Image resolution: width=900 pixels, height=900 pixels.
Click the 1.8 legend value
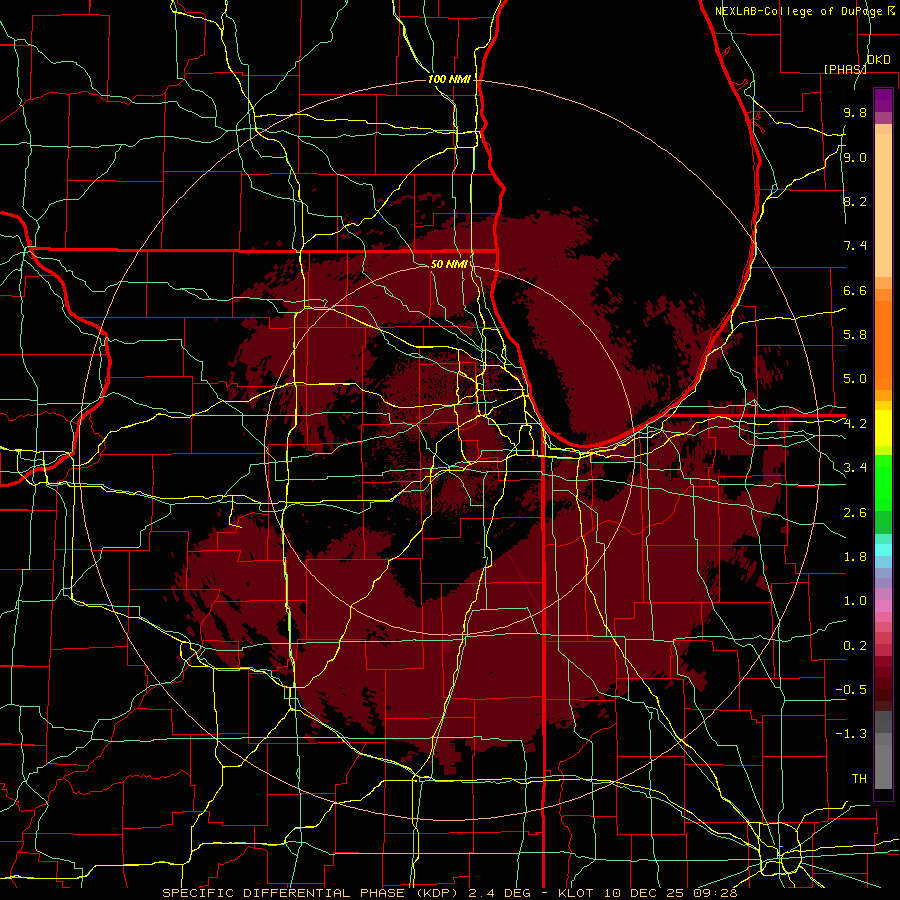(855, 557)
